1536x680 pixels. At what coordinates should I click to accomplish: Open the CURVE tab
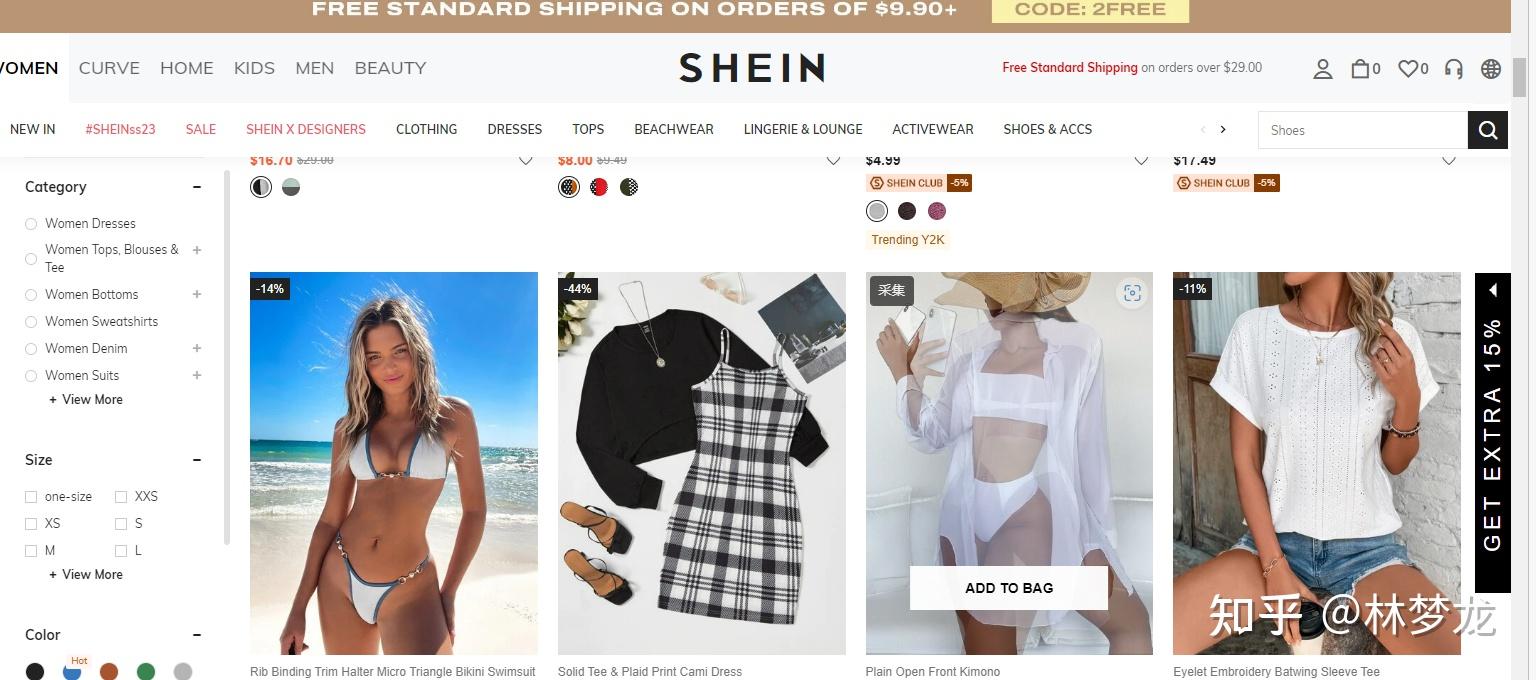(109, 68)
